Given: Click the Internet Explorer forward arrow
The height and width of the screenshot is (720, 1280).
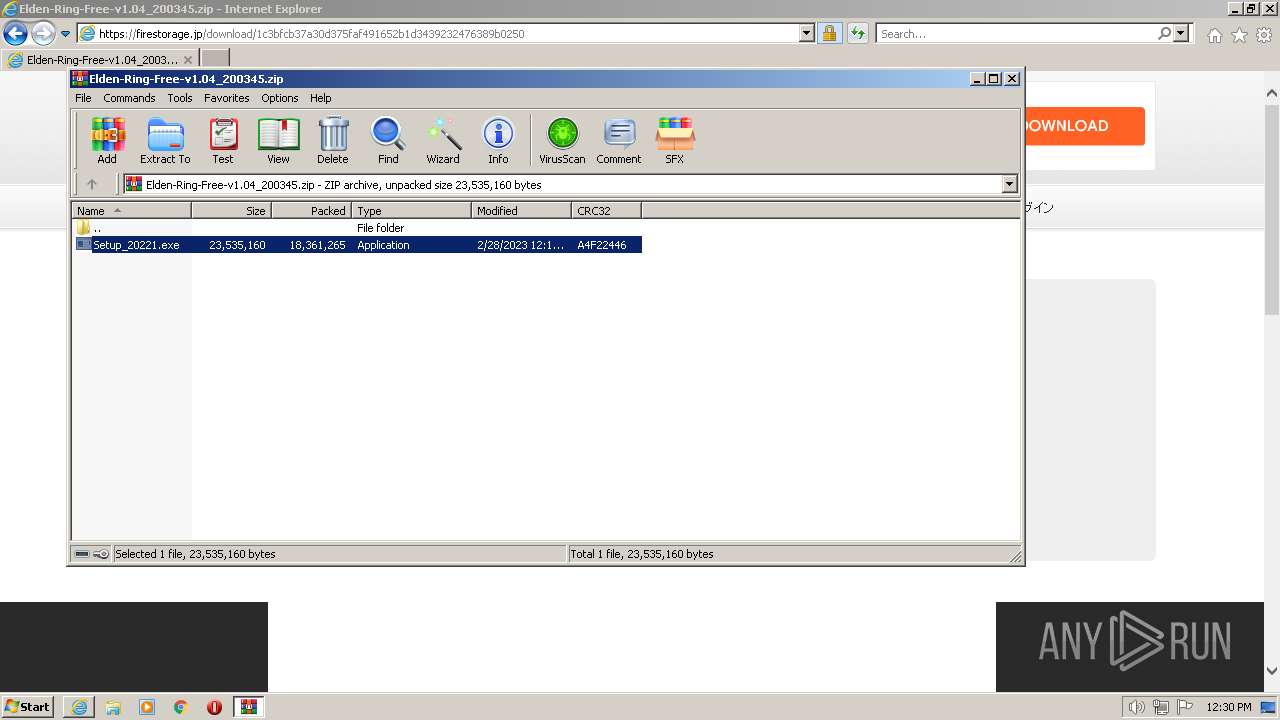Looking at the screenshot, I should pyautogui.click(x=42, y=34).
